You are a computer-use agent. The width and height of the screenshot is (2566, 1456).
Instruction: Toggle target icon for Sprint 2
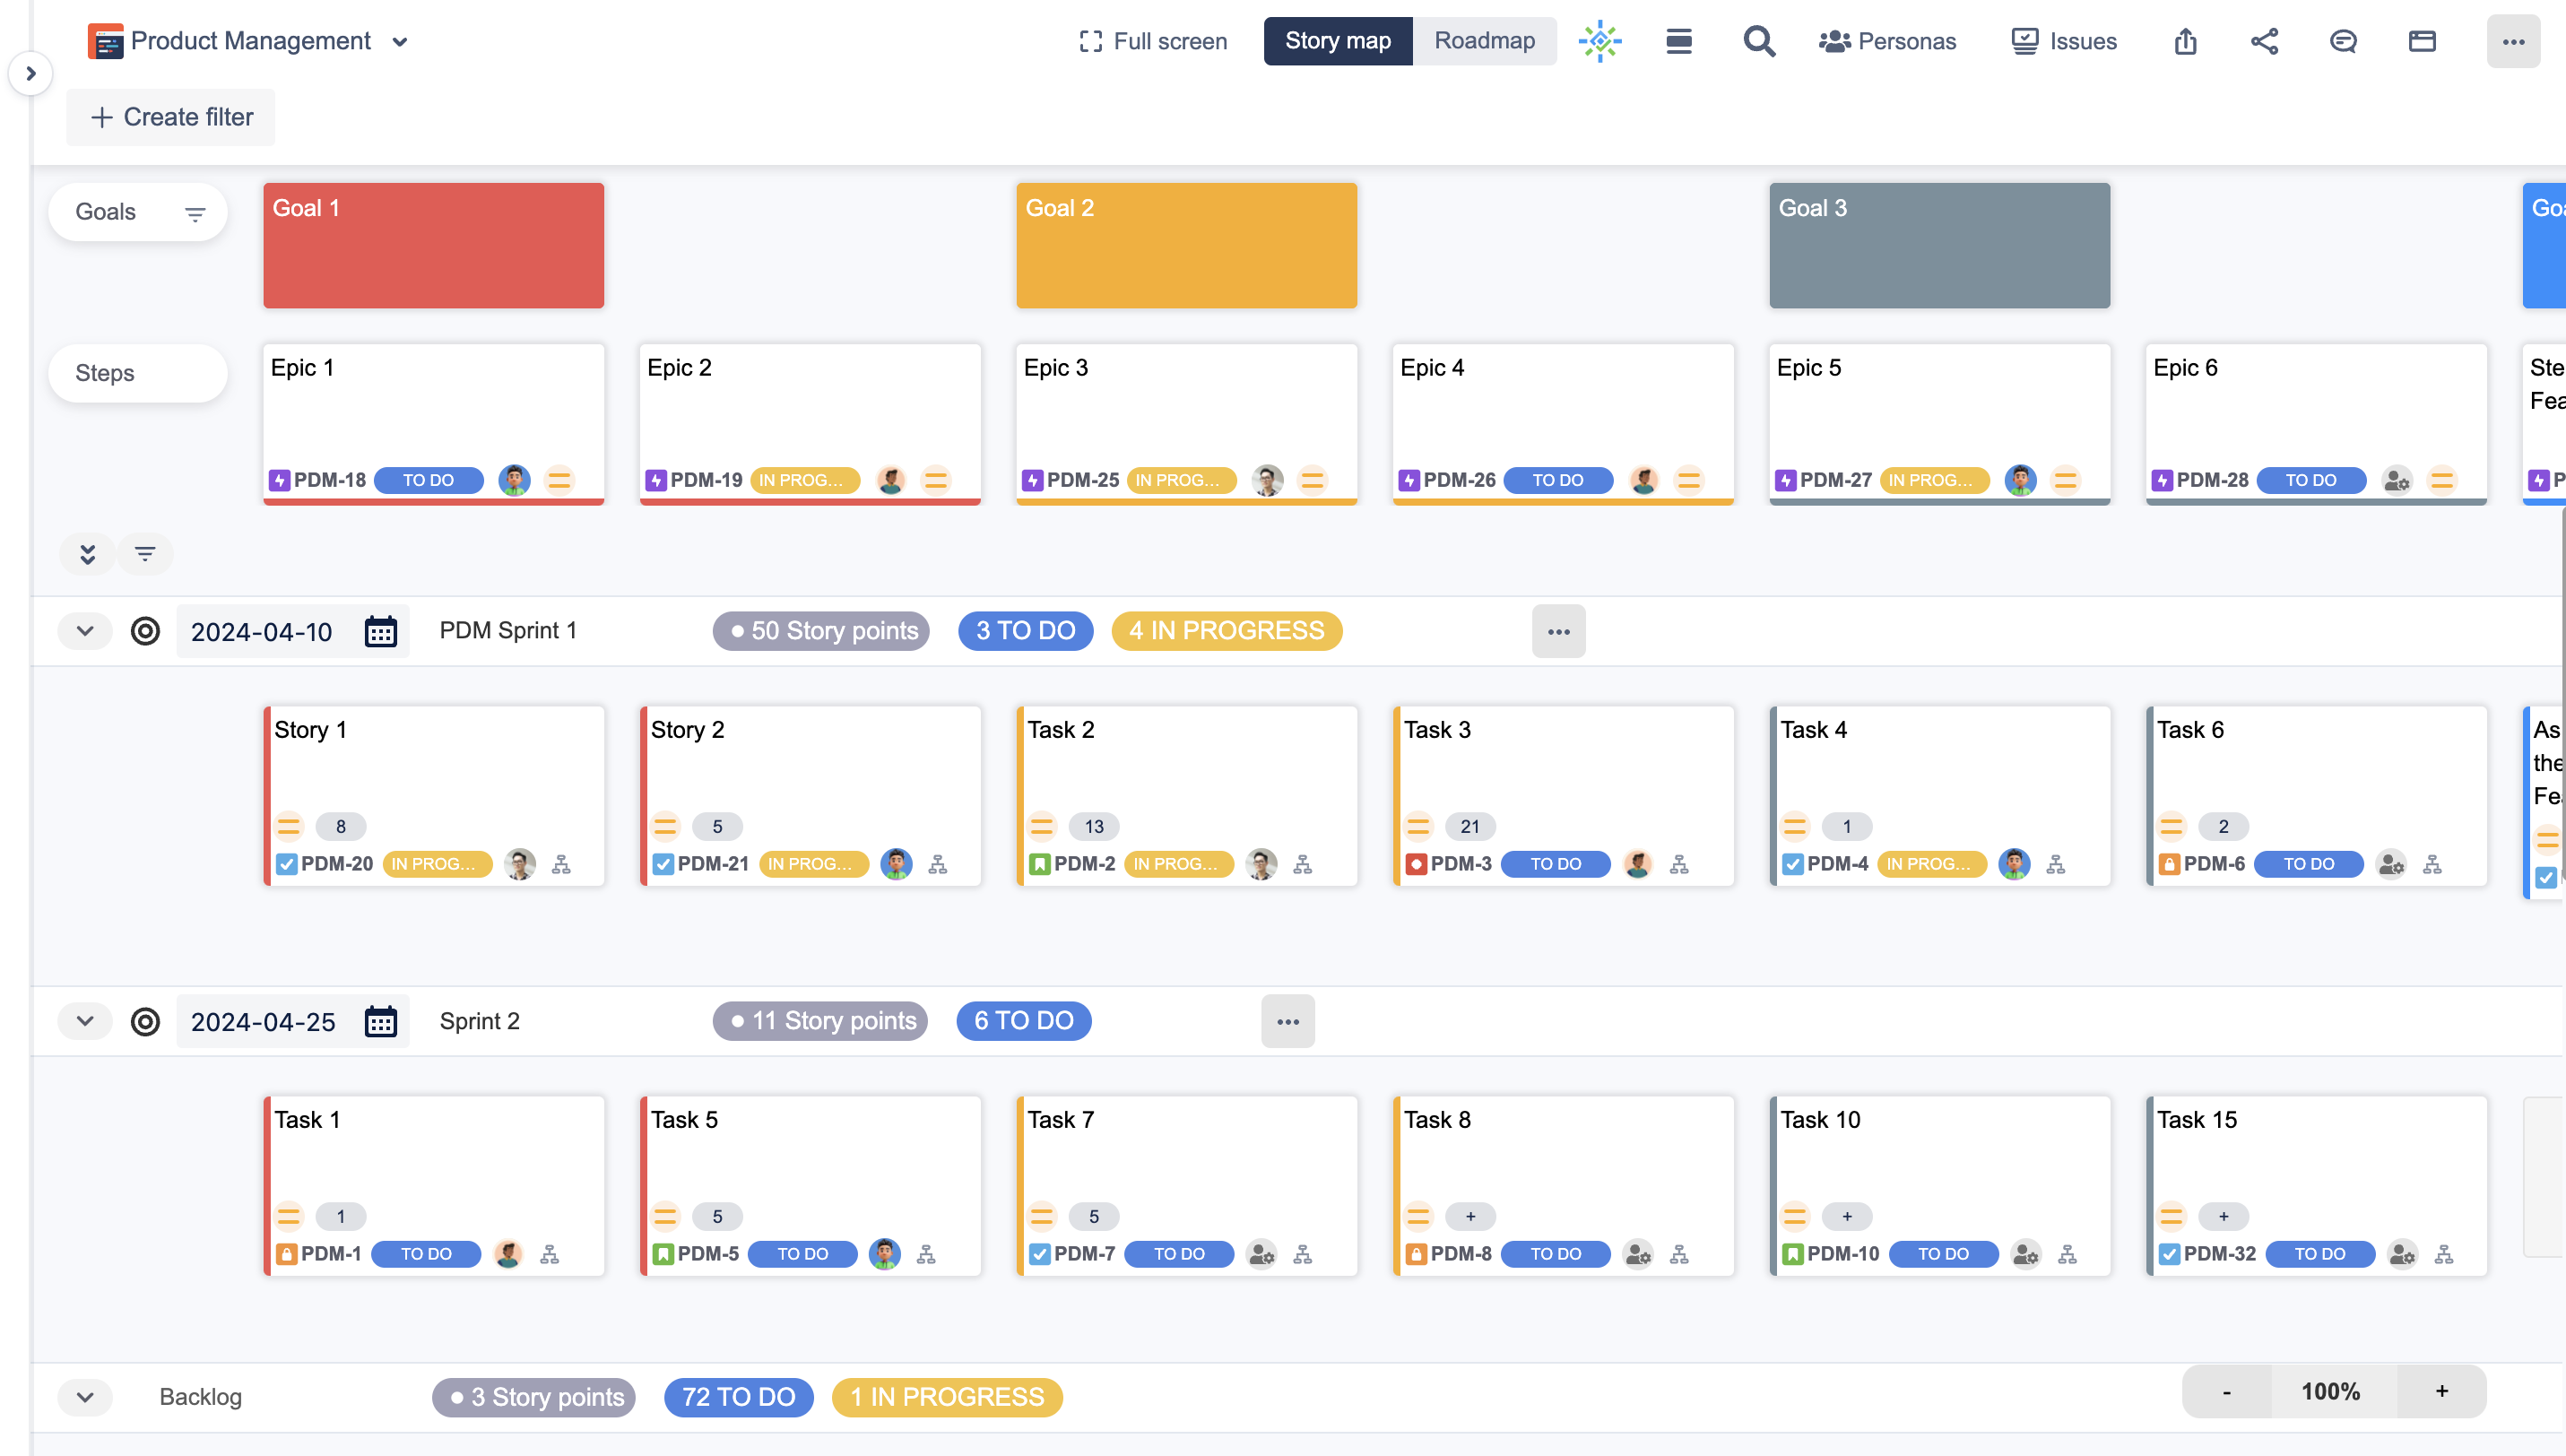pos(145,1021)
